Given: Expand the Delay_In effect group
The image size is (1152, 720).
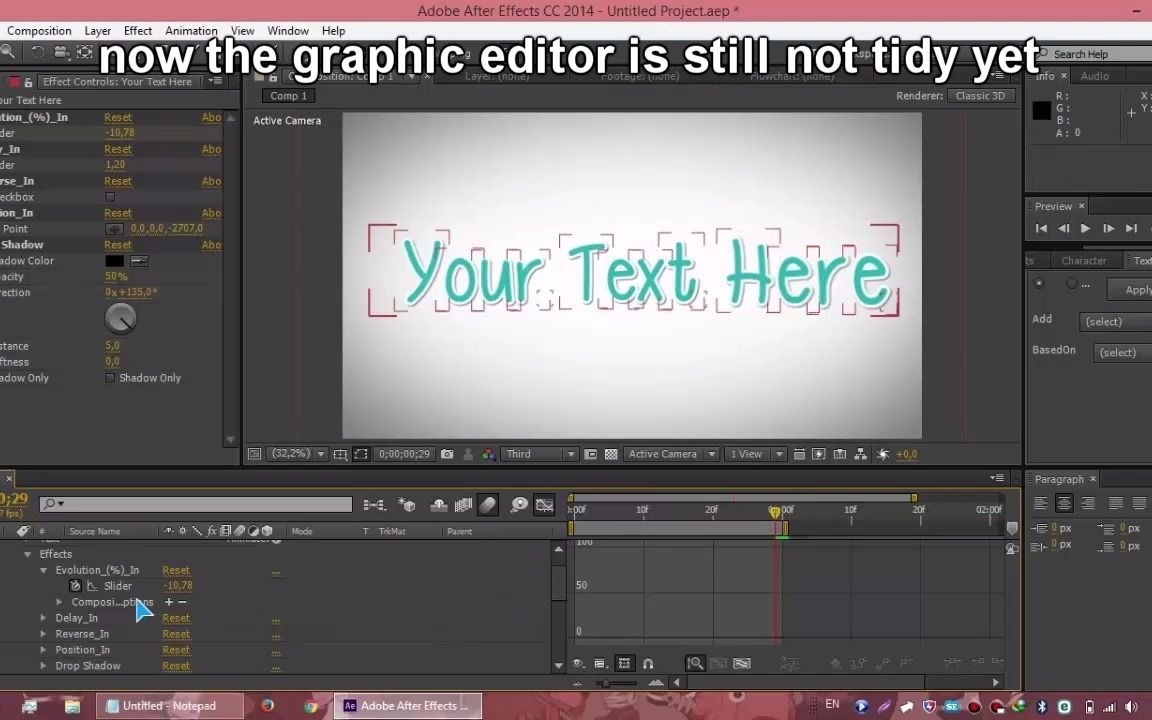Looking at the screenshot, I should coord(43,617).
